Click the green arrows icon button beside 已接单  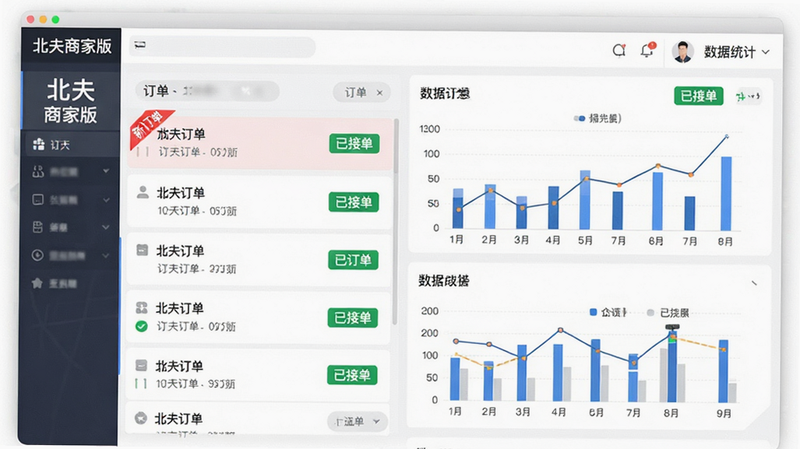click(748, 96)
